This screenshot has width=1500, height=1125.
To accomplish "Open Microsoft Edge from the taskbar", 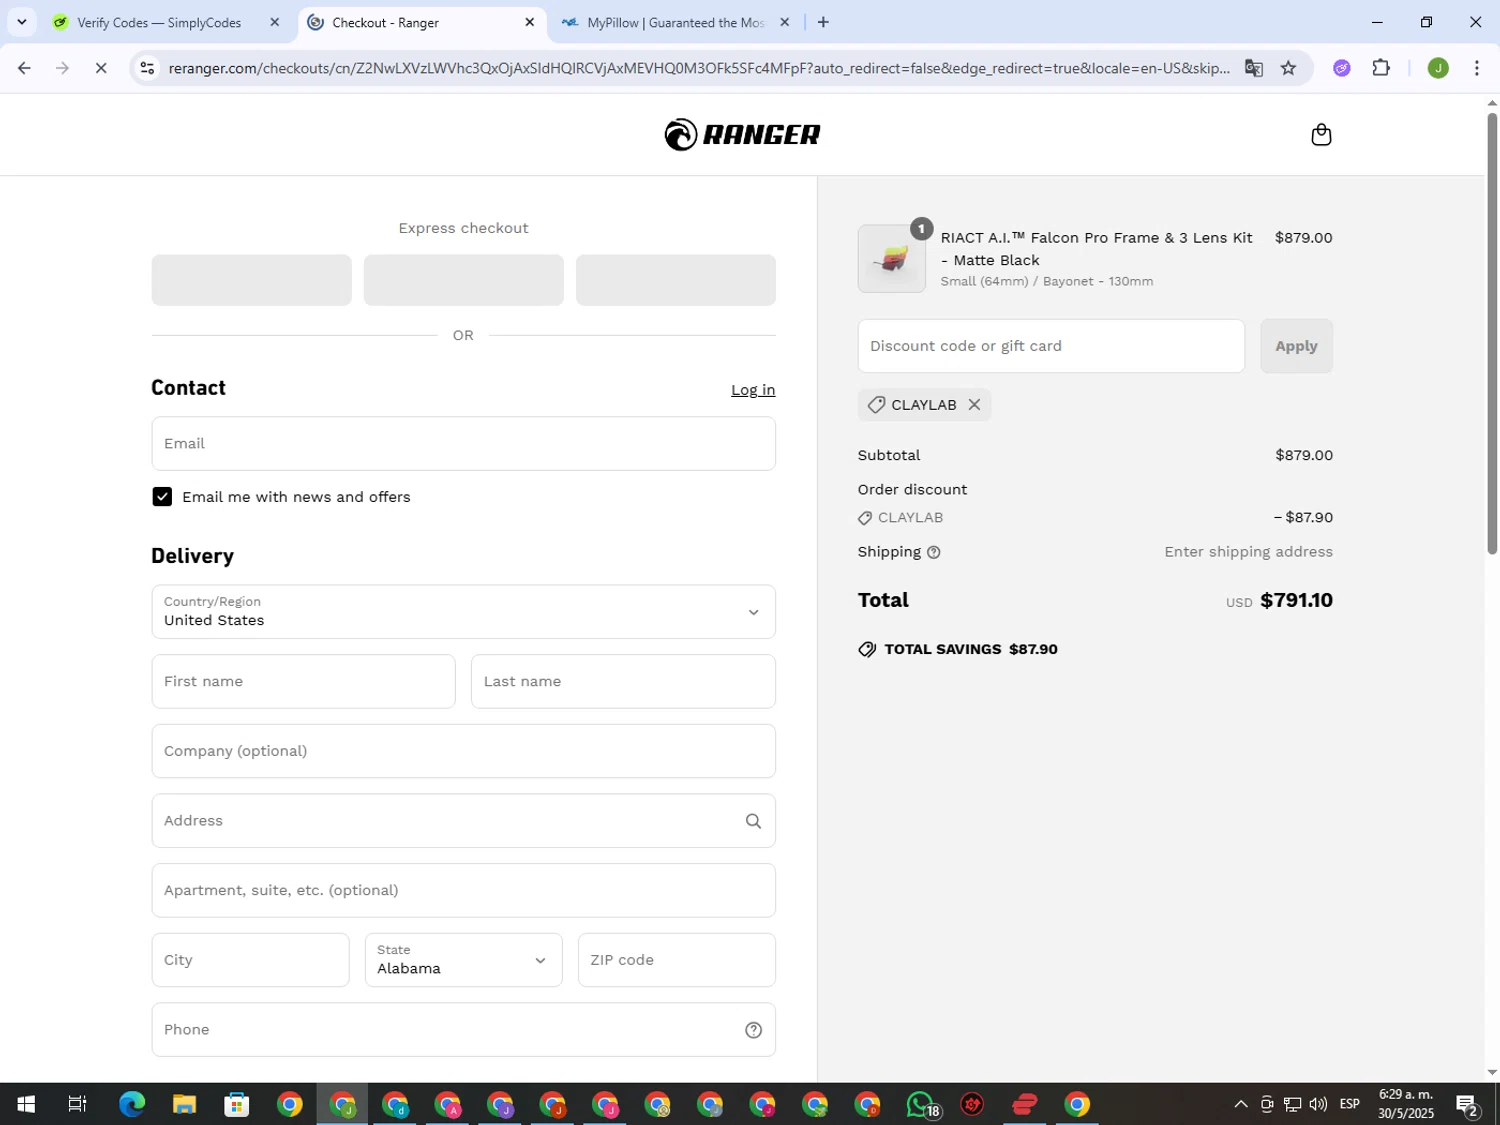I will point(132,1104).
